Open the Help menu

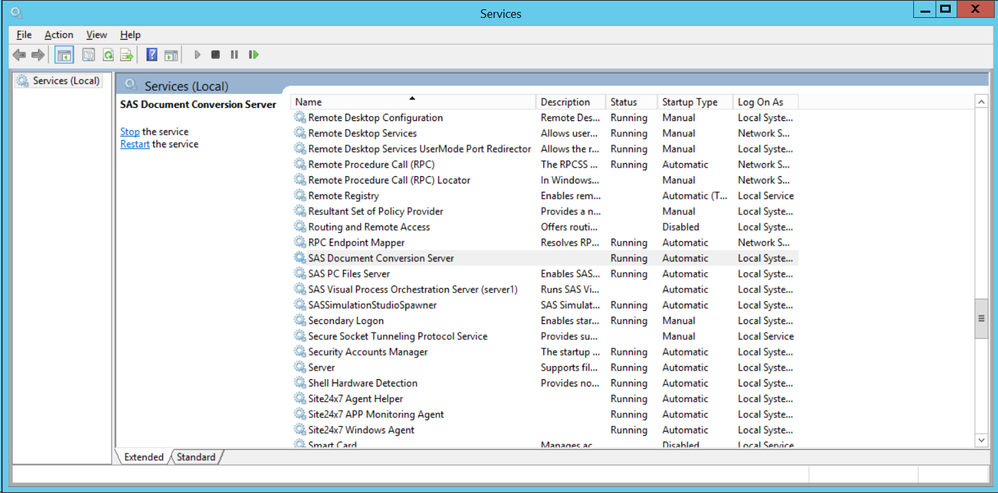point(130,35)
